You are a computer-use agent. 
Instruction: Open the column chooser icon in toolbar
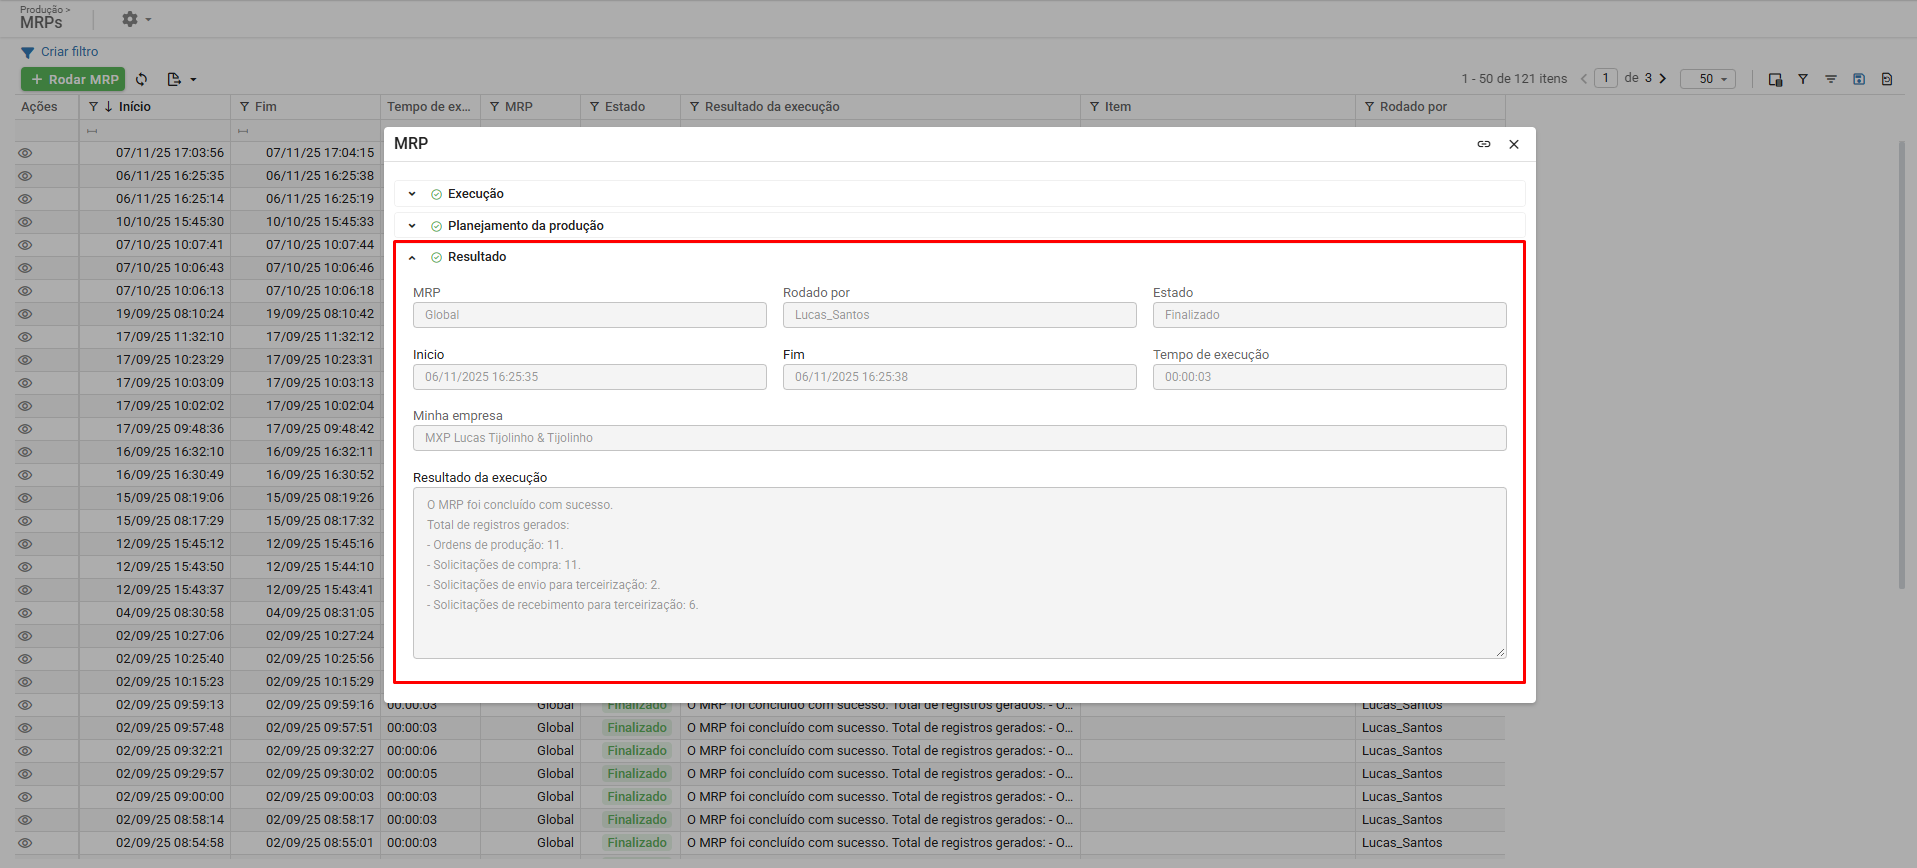[x=1775, y=79]
